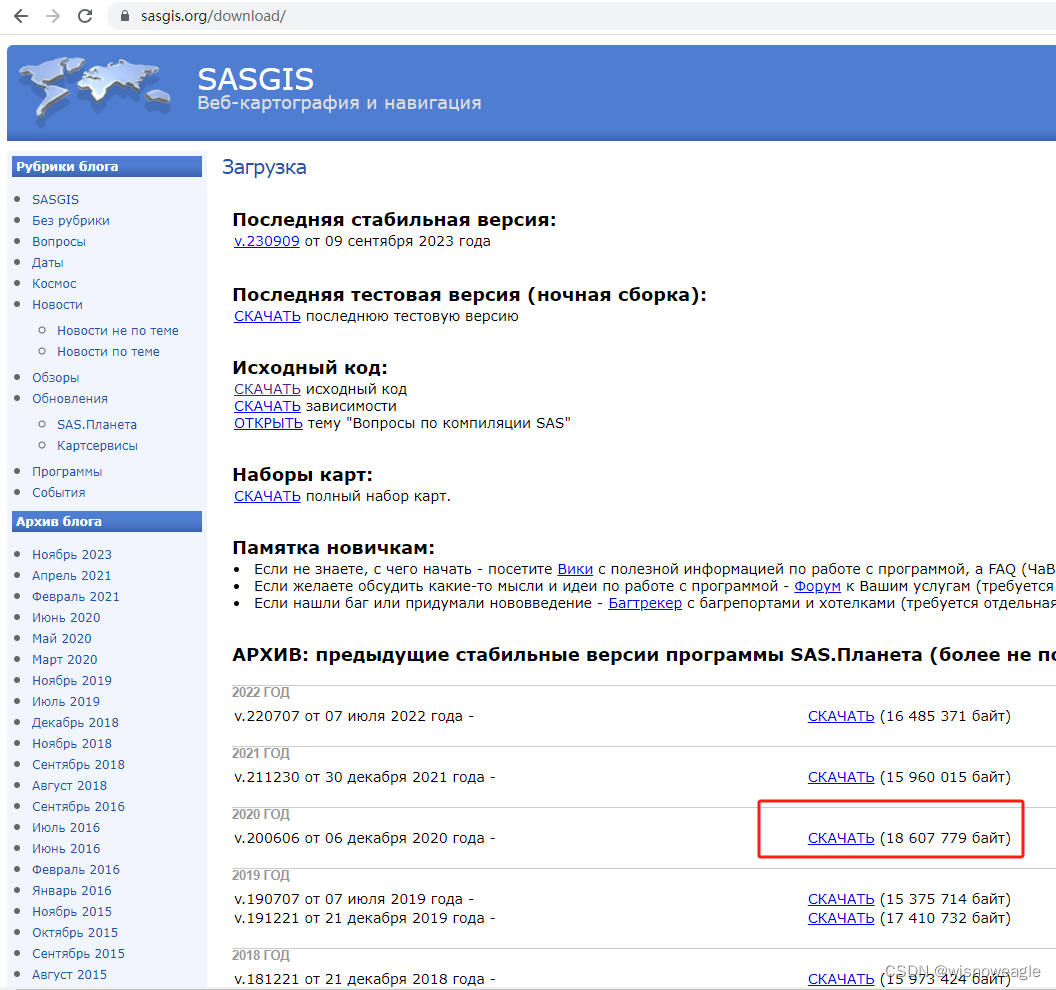The image size is (1056, 990).
Task: Open the Обзоры category
Action: (55, 378)
